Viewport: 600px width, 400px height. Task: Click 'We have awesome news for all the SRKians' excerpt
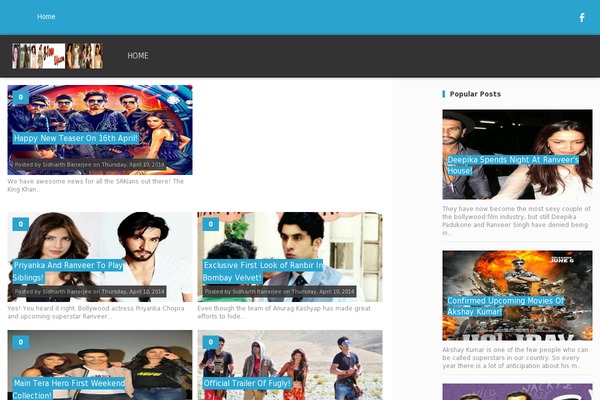[96, 185]
